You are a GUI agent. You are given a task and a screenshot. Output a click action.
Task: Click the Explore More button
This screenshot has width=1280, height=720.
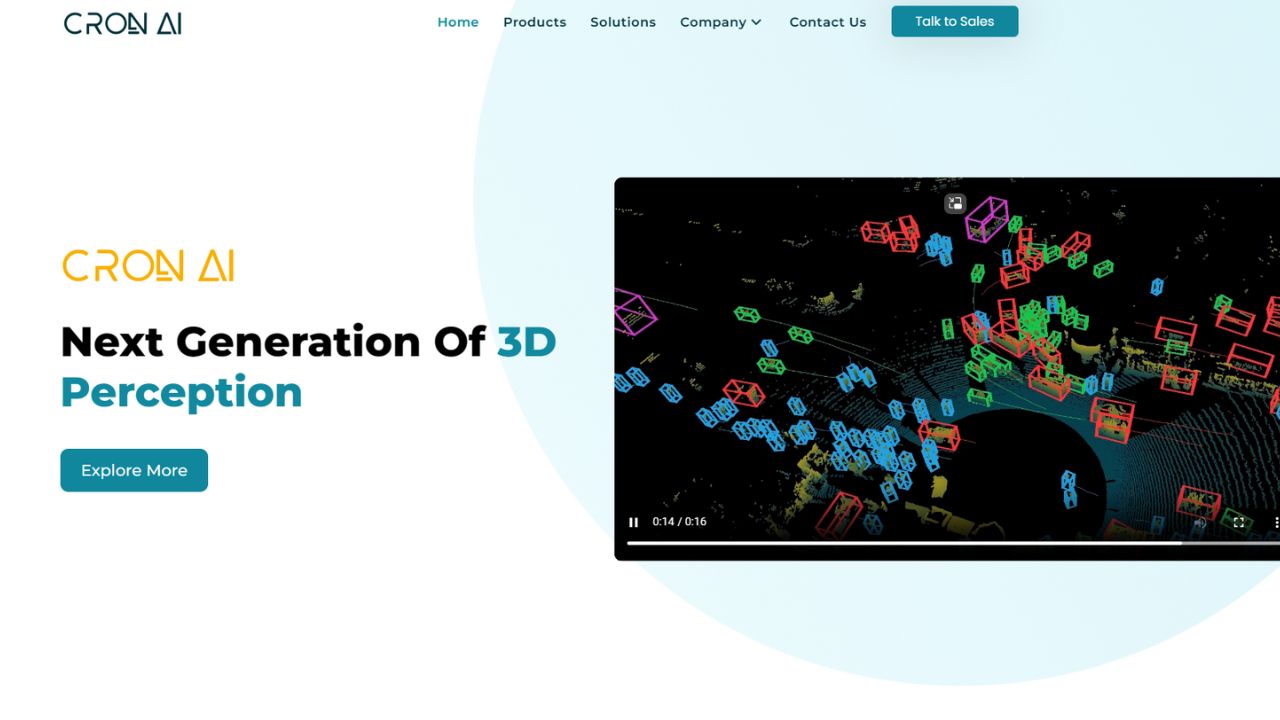coord(134,470)
